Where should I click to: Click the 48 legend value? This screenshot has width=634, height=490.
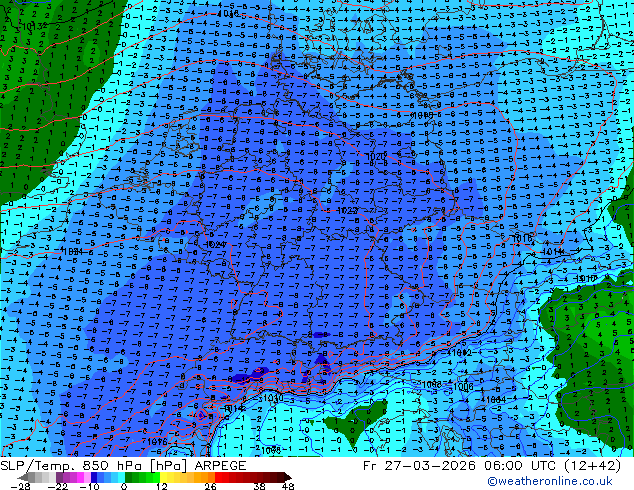point(288,486)
